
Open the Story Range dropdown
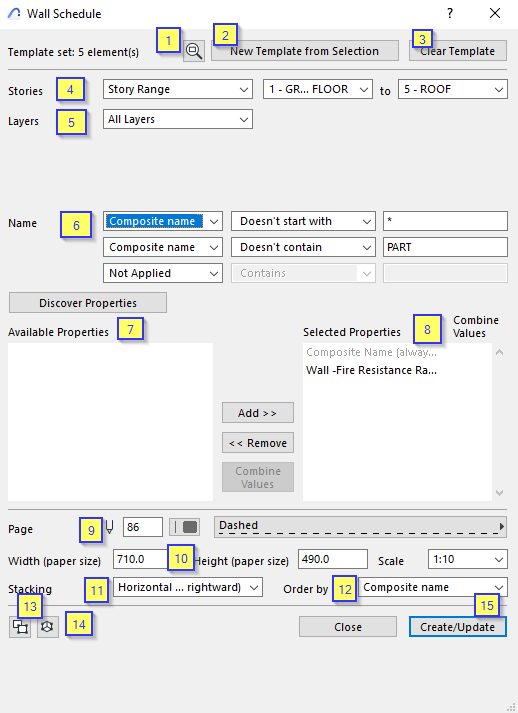click(178, 89)
